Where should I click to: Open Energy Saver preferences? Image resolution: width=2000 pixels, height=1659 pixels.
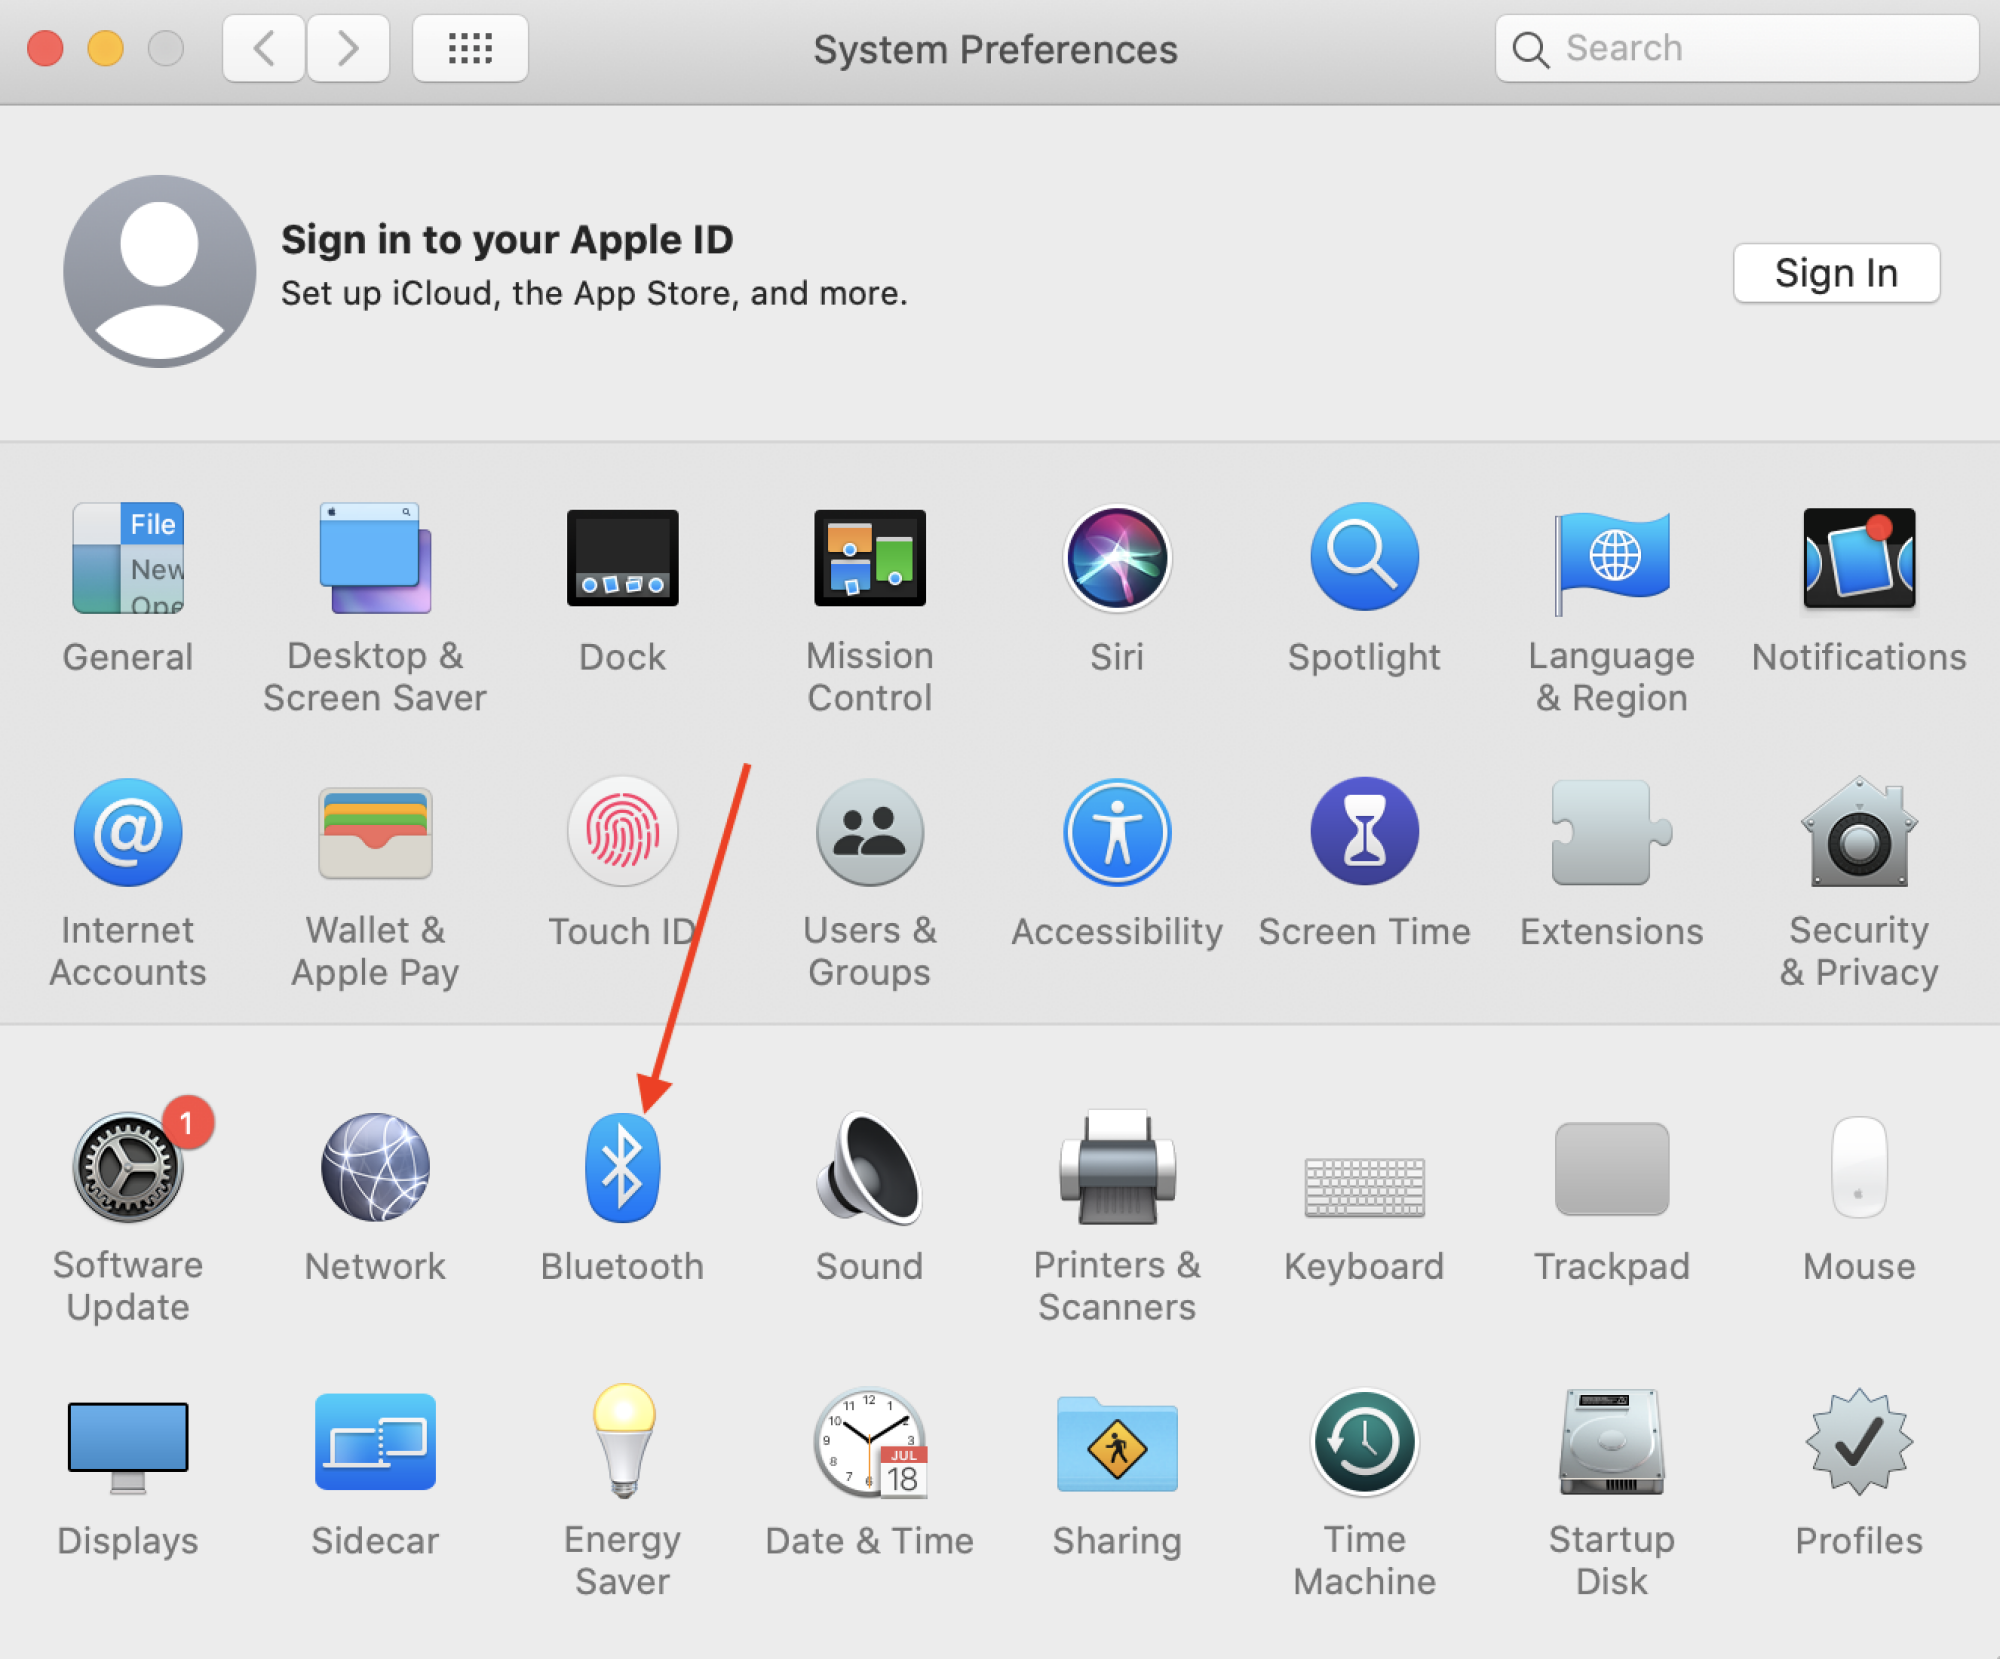pyautogui.click(x=622, y=1443)
